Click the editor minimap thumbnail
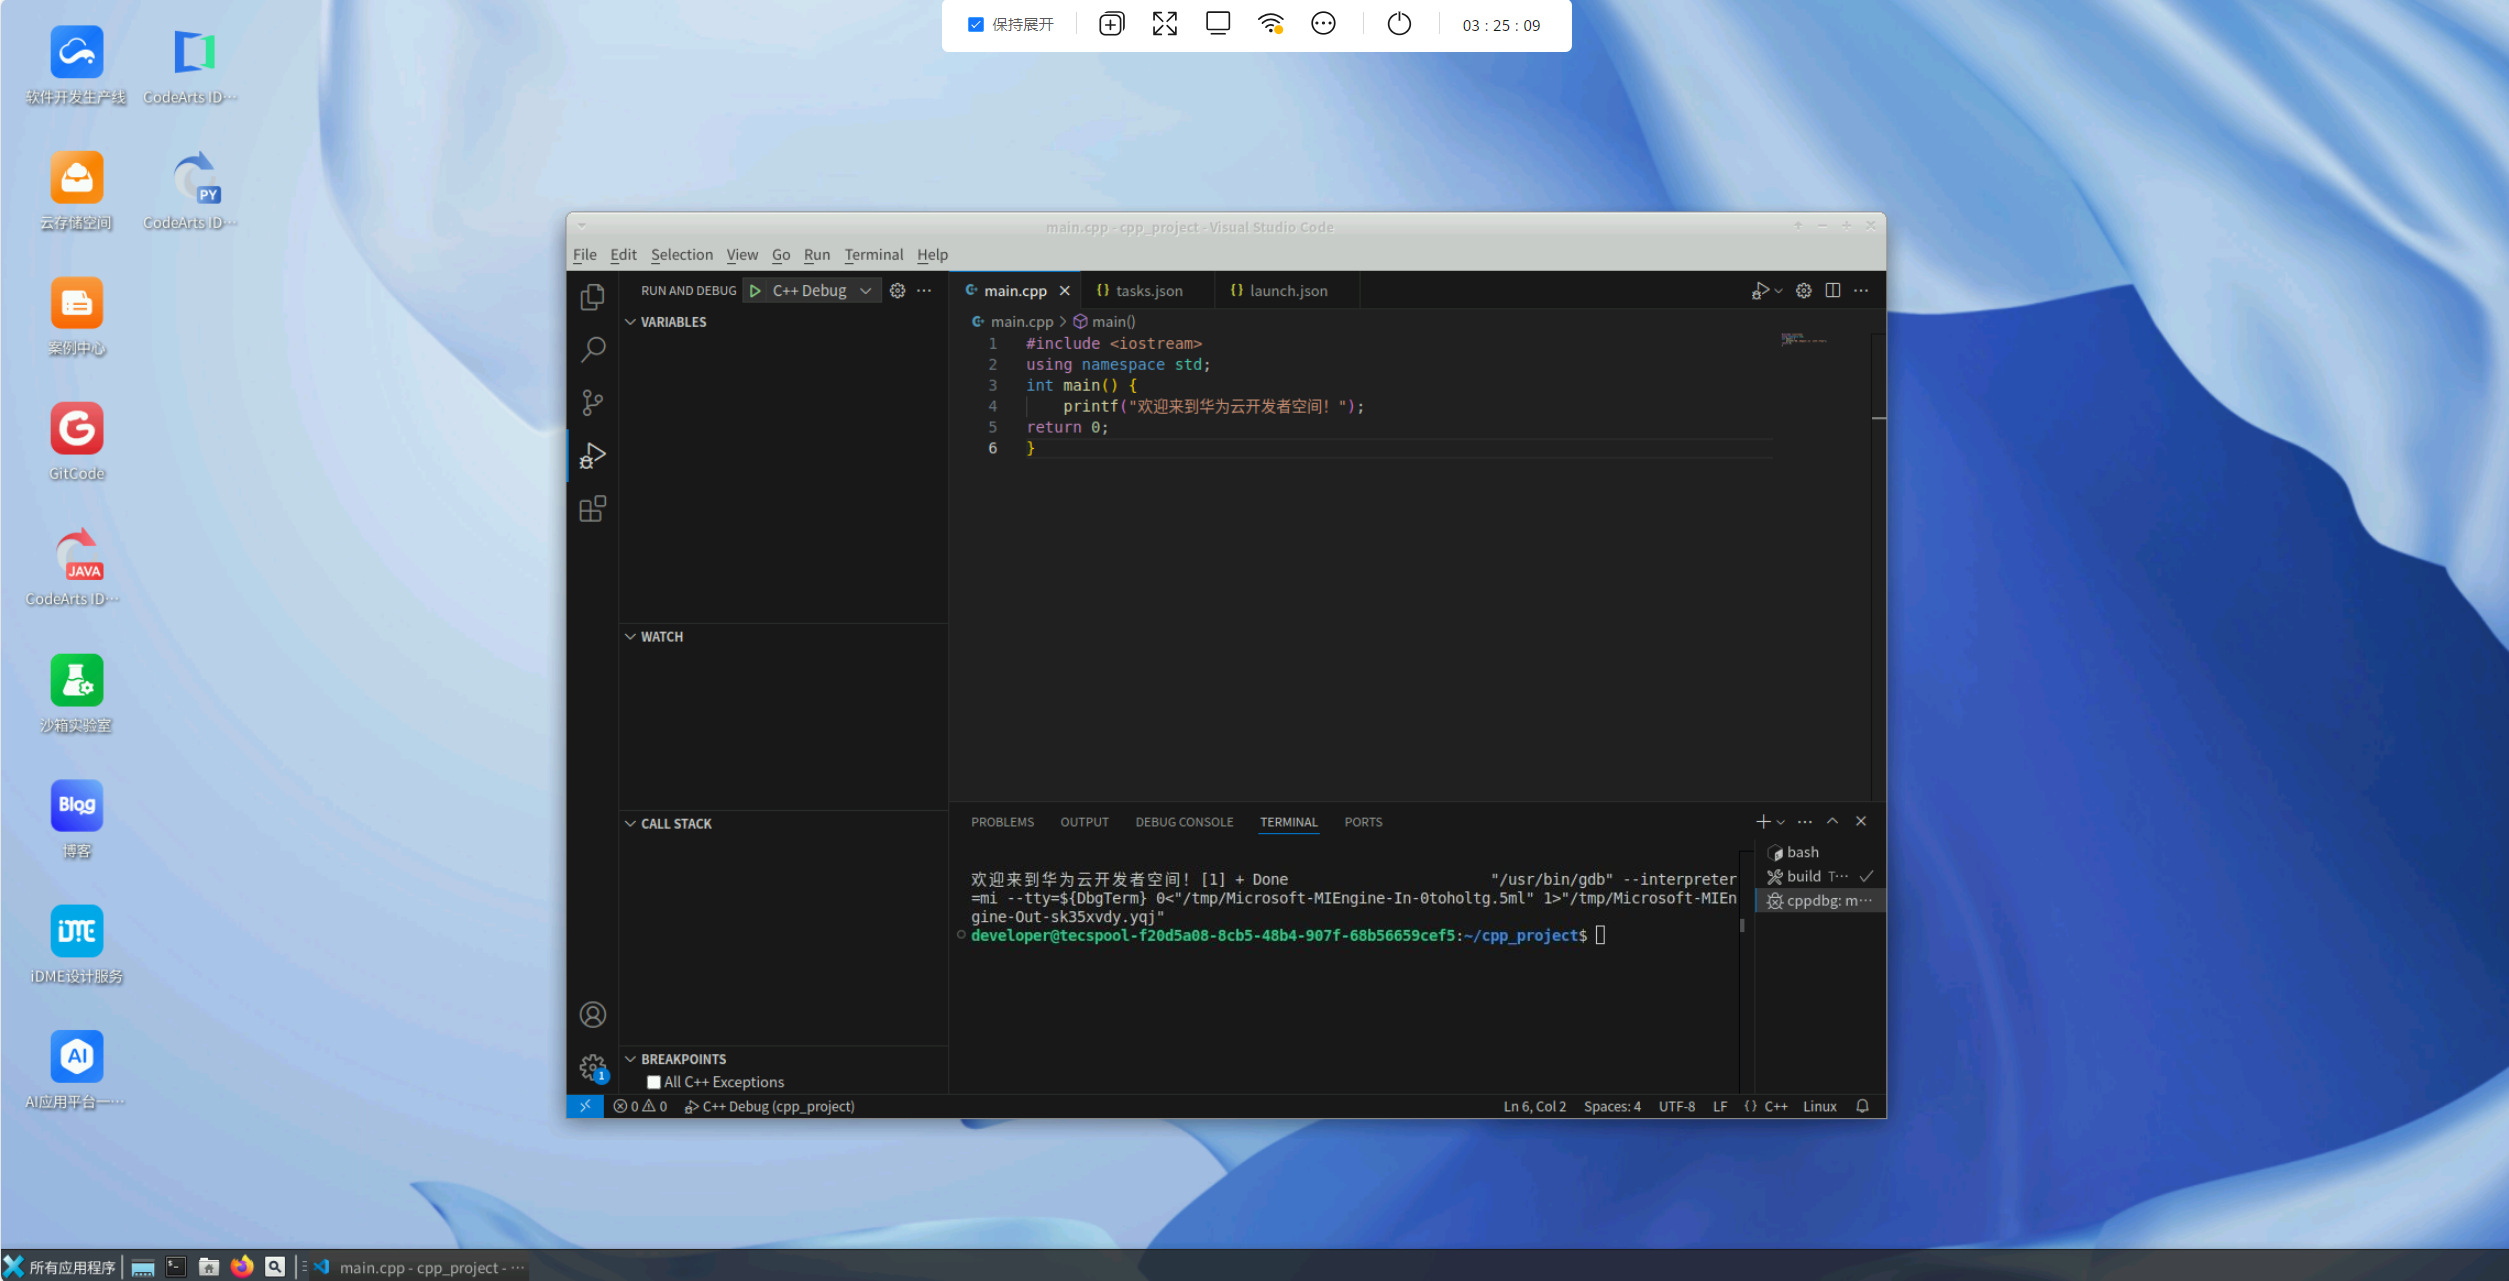2509x1281 pixels. 1803,340
